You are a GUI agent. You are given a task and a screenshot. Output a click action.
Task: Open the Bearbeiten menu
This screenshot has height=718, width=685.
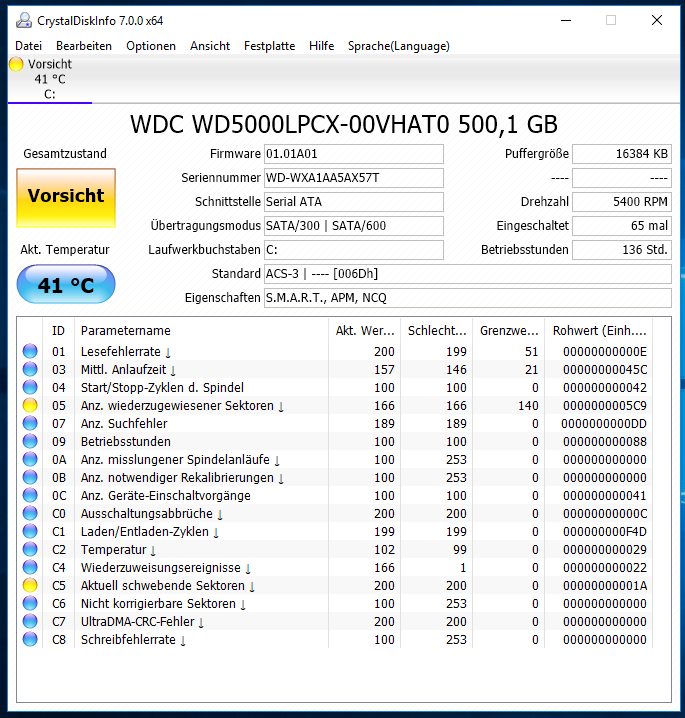point(84,46)
